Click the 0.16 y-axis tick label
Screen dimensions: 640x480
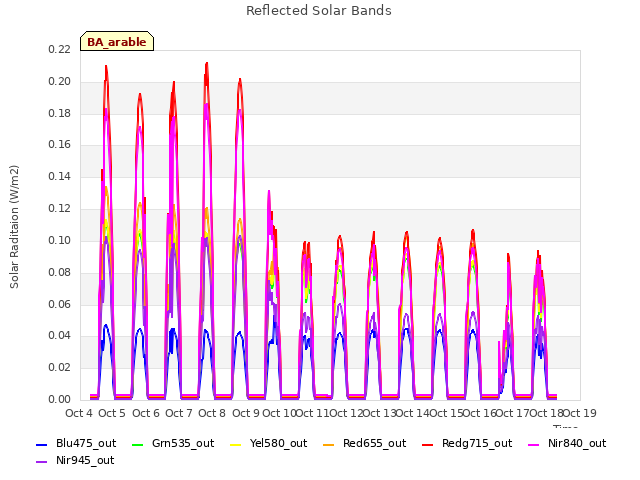coord(59,144)
